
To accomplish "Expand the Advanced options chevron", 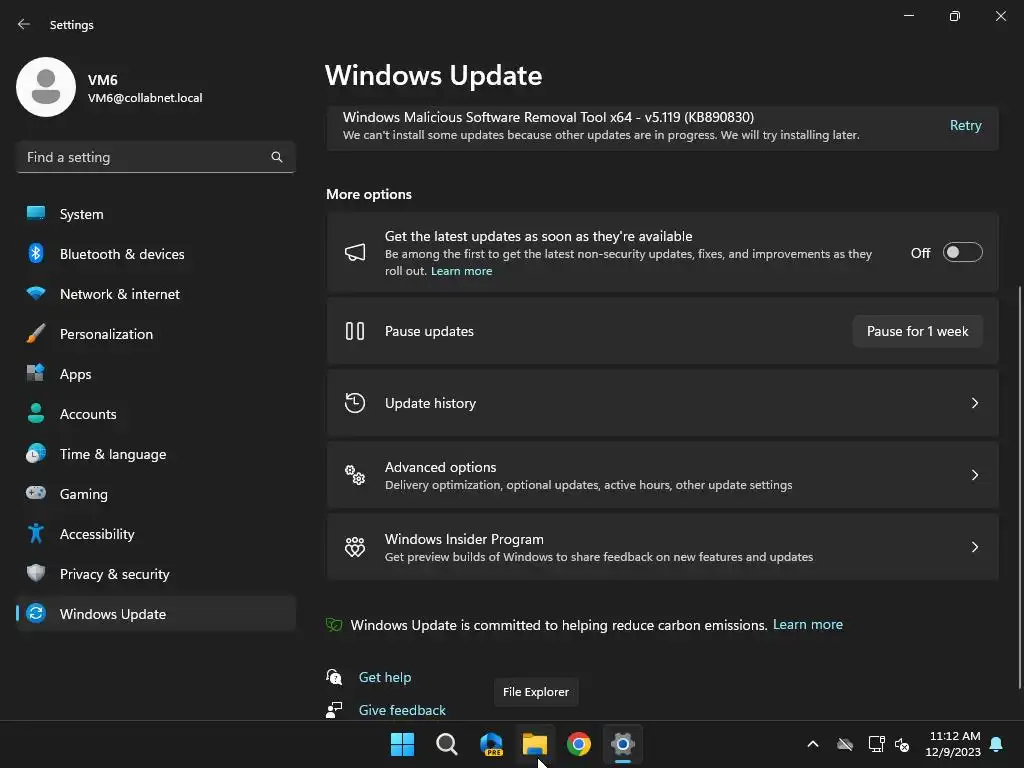I will click(975, 475).
